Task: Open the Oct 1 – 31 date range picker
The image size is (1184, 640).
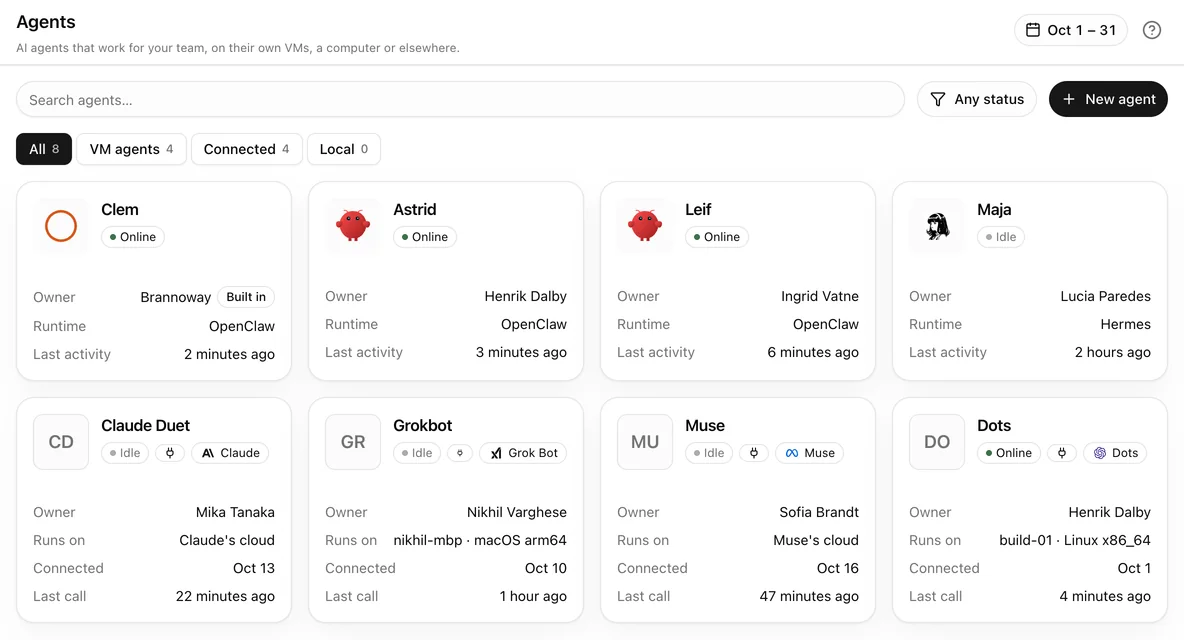Action: (x=1071, y=30)
